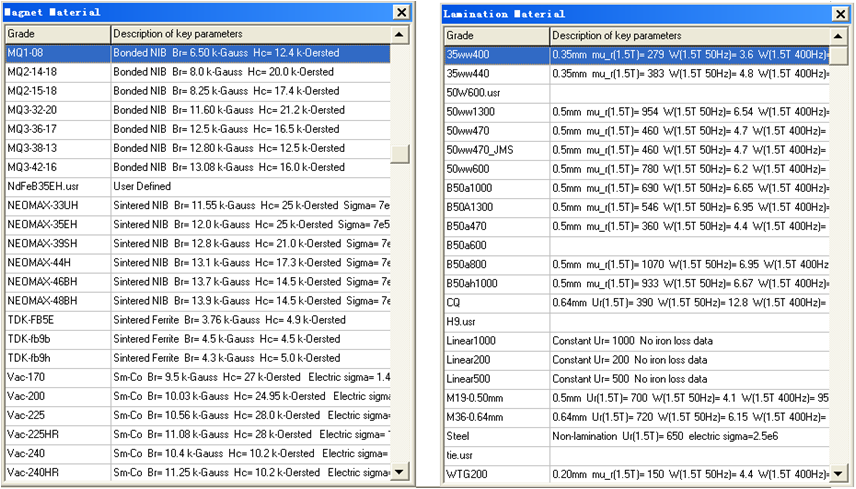Click Lamination Description of key parameters header
856x489 pixels.
[x=690, y=36]
